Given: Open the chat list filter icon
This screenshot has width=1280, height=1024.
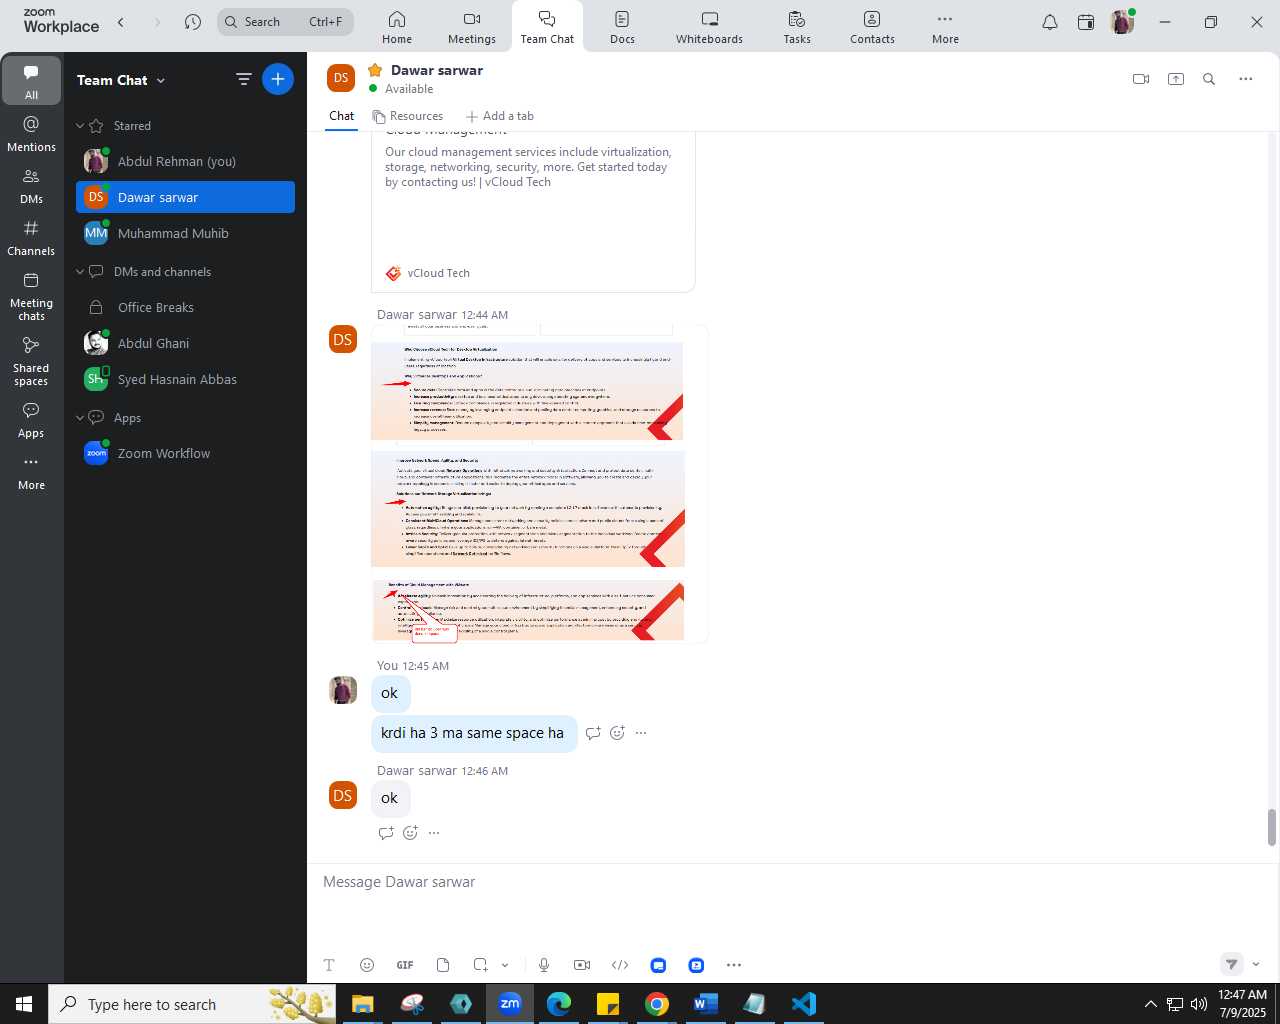Looking at the screenshot, I should pyautogui.click(x=243, y=79).
